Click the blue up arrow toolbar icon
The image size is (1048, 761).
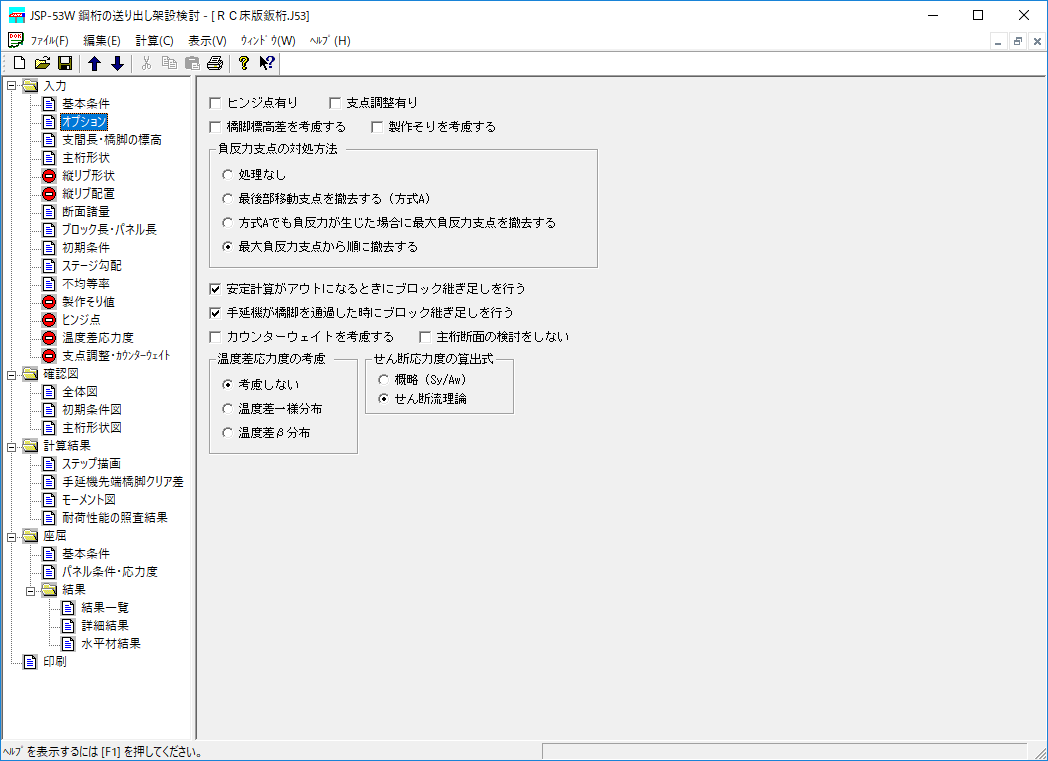coord(95,64)
